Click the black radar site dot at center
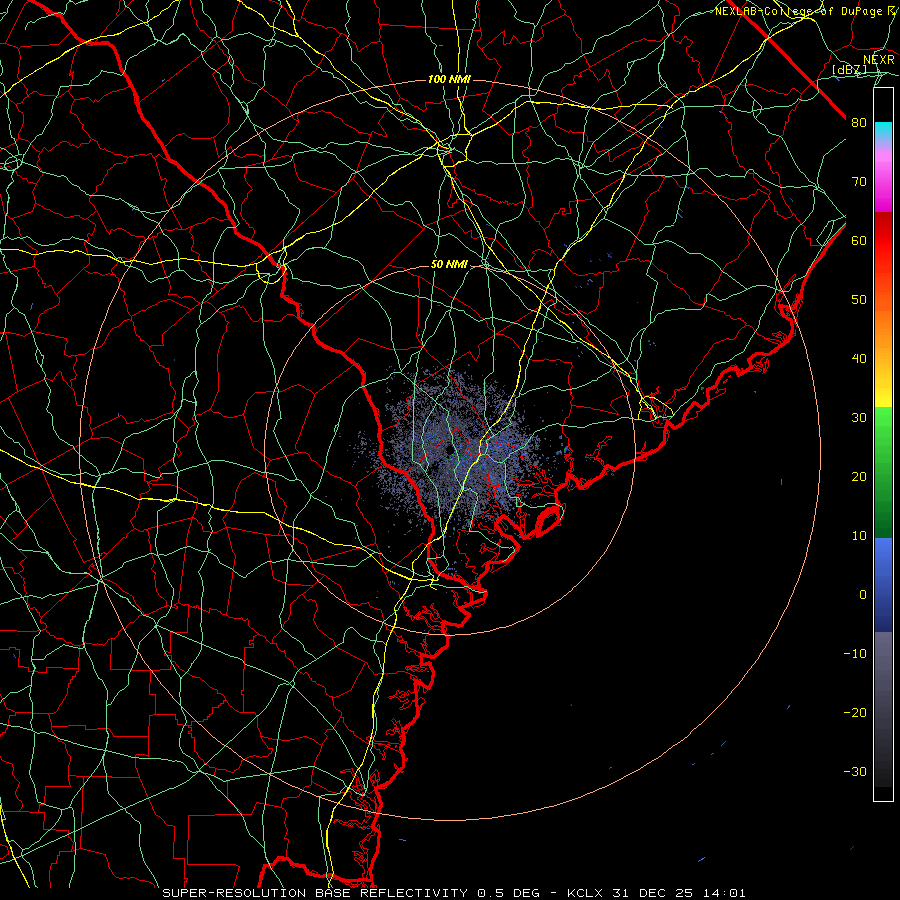Image resolution: width=900 pixels, height=900 pixels. pyautogui.click(x=449, y=451)
